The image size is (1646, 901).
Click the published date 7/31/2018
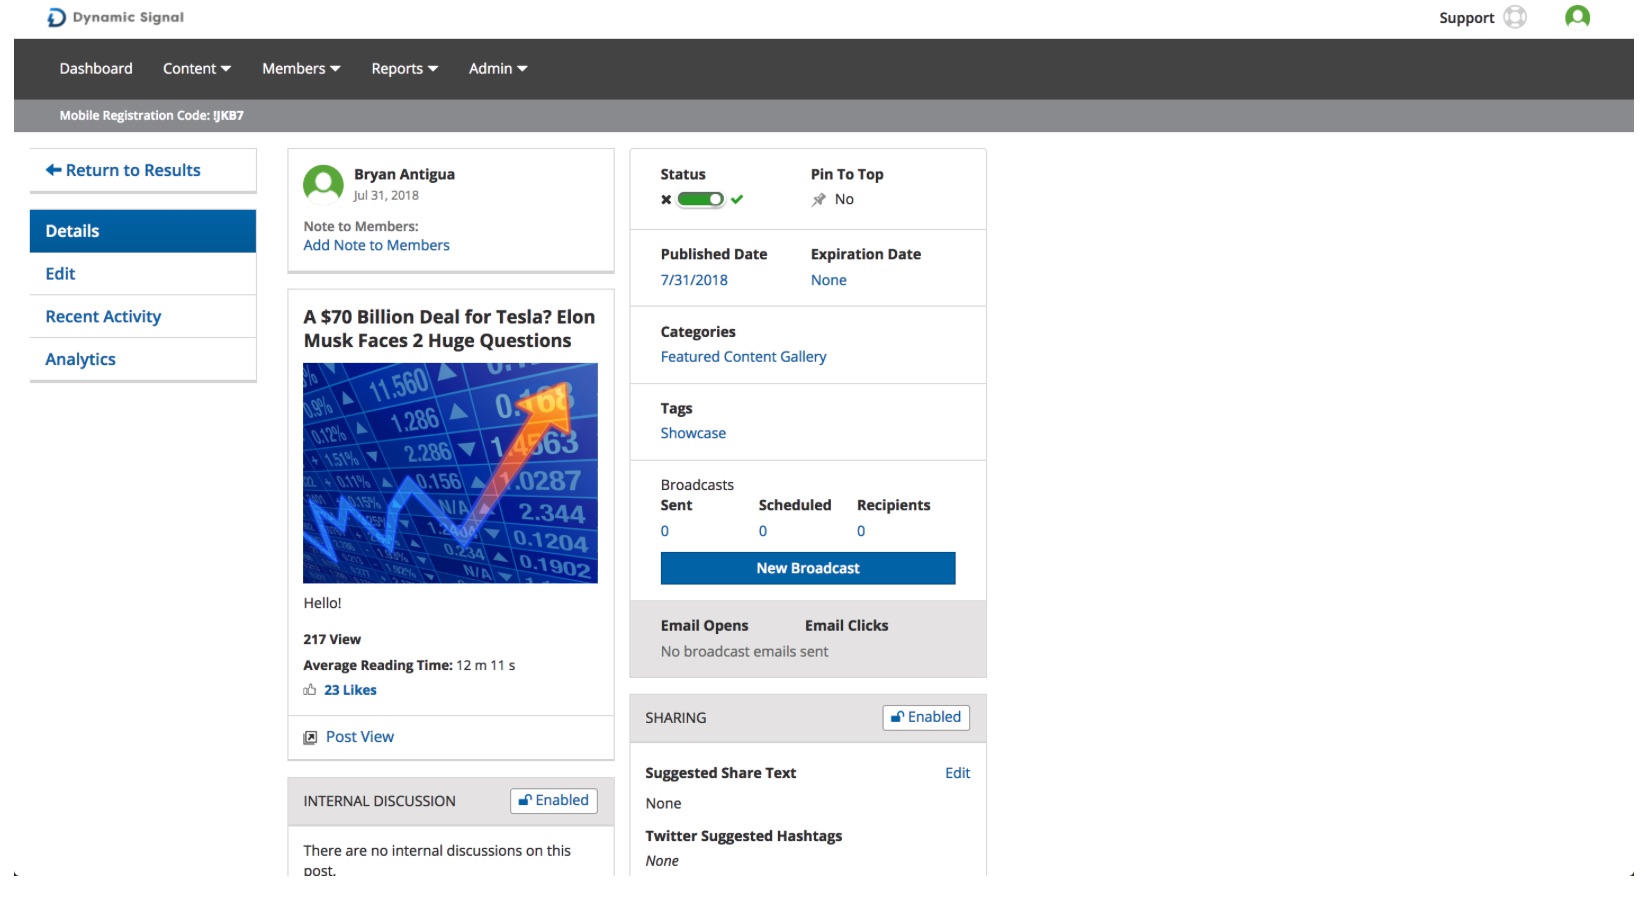694,280
